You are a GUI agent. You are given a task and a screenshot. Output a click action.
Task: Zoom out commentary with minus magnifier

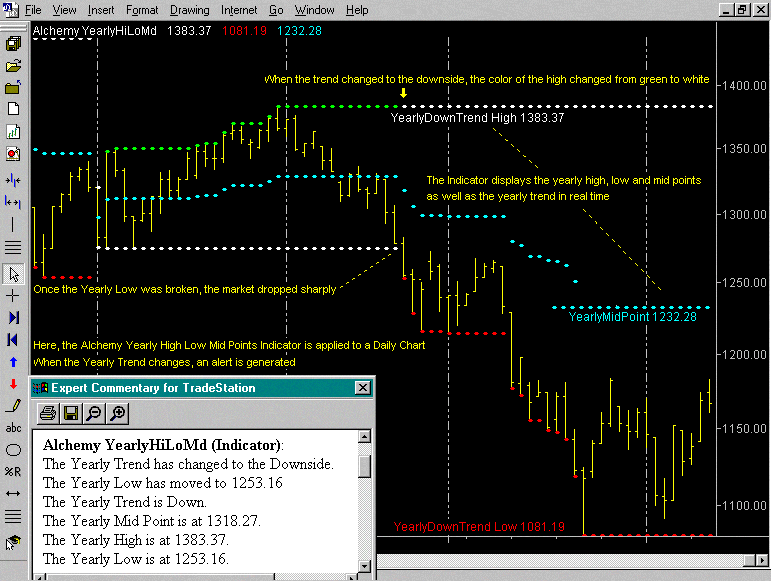(94, 413)
